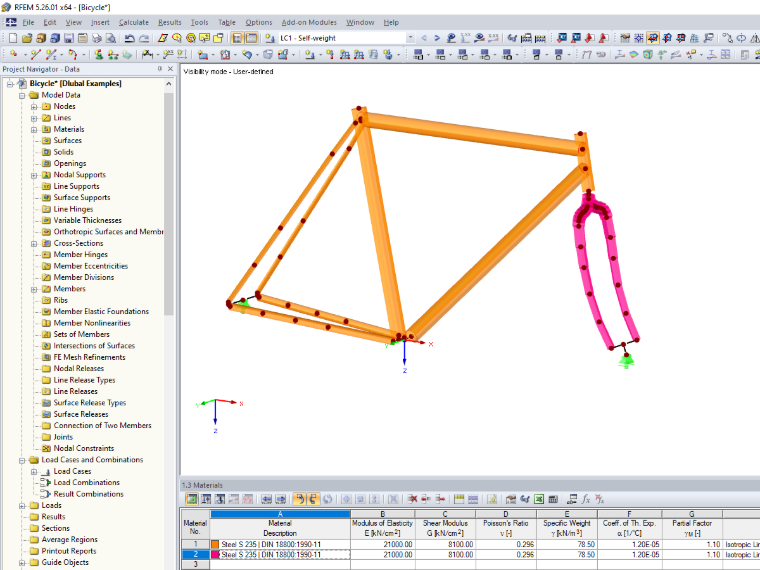Click the Modulus of Elasticity cell for material 1
This screenshot has height=570, width=760.
[x=382, y=544]
